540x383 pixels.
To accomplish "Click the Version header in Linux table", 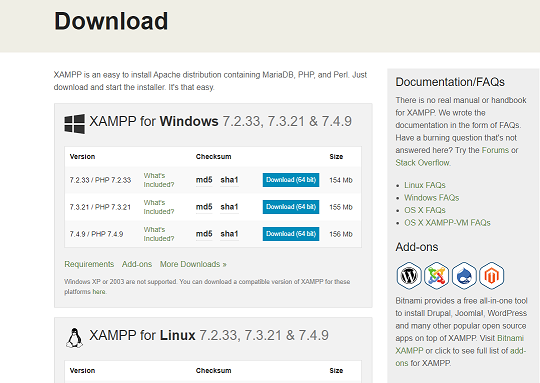I will click(82, 371).
